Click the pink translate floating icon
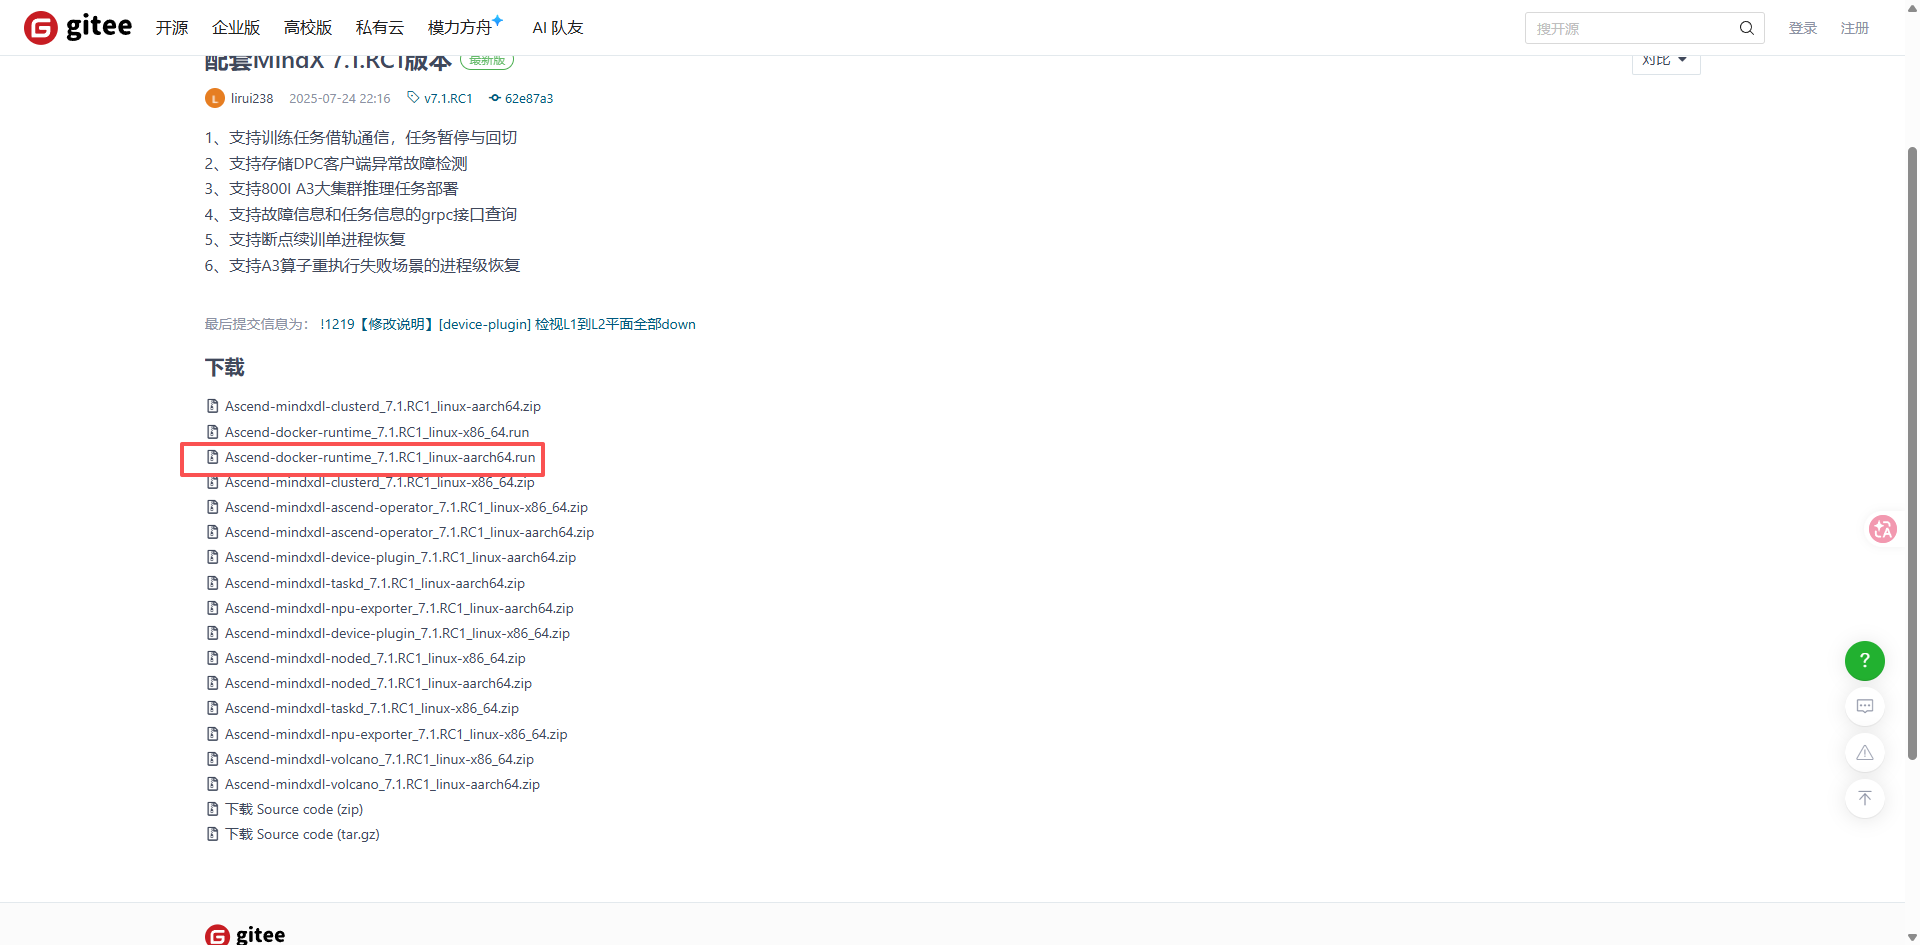Viewport: 1920px width, 945px height. click(1882, 529)
